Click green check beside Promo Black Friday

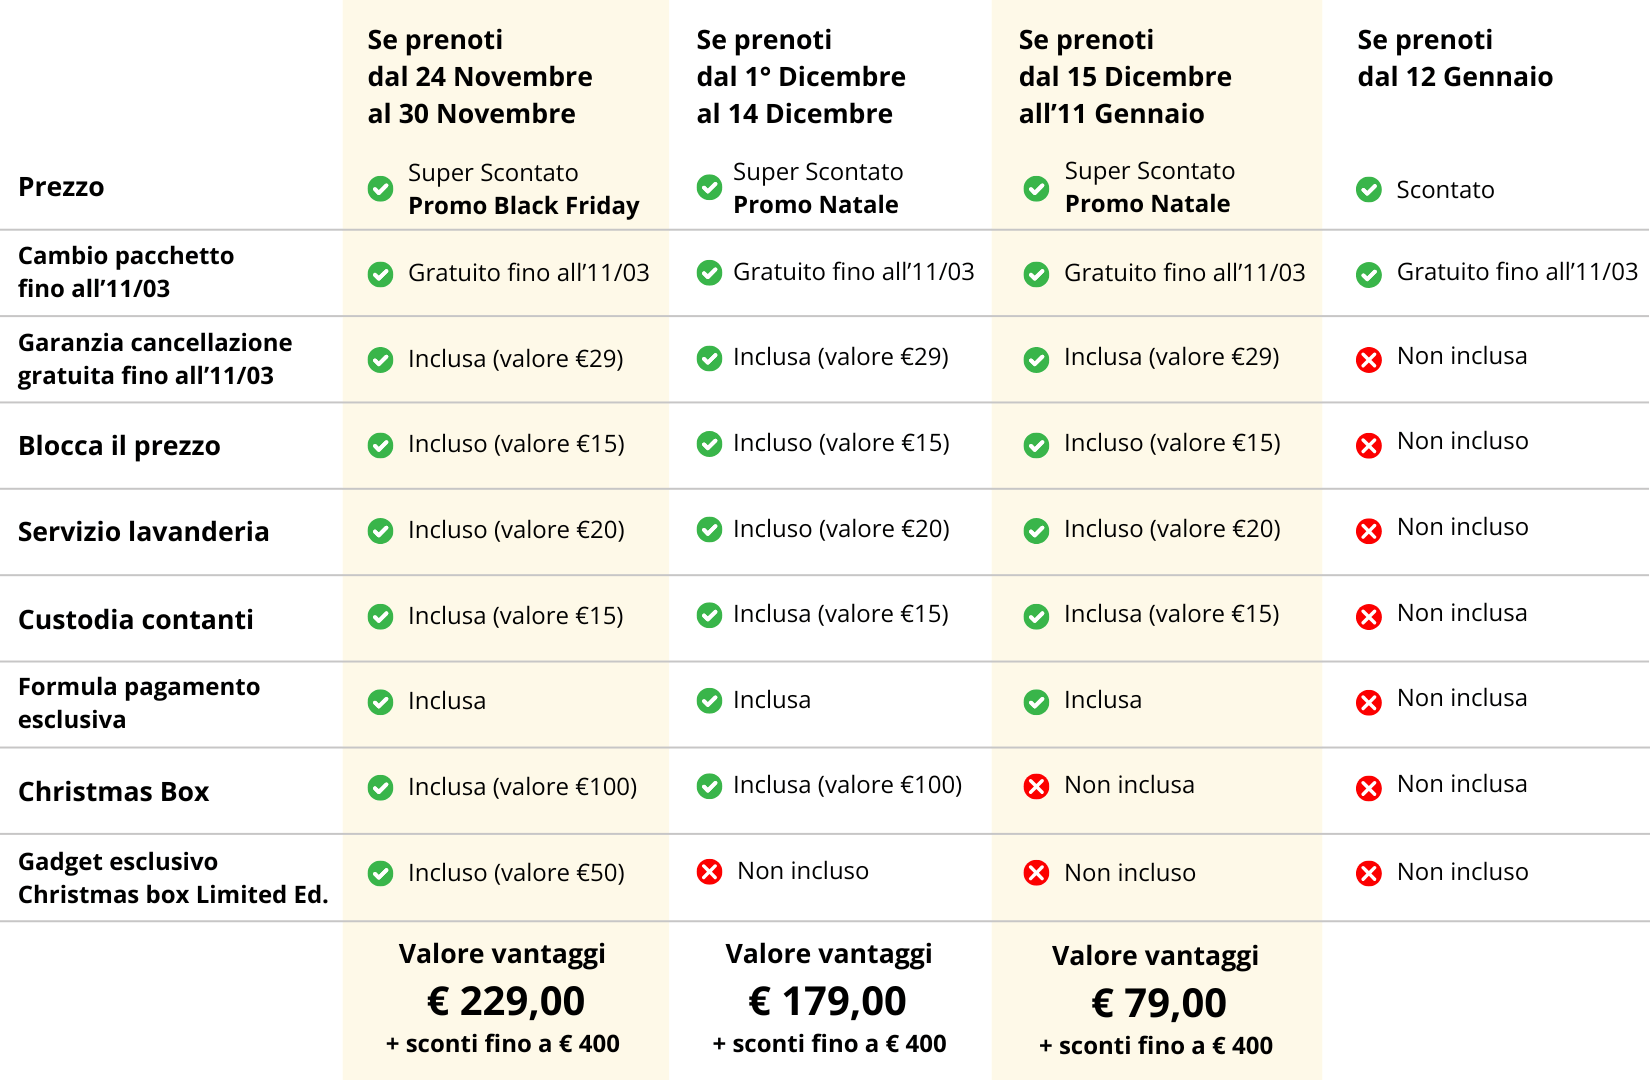(x=380, y=189)
